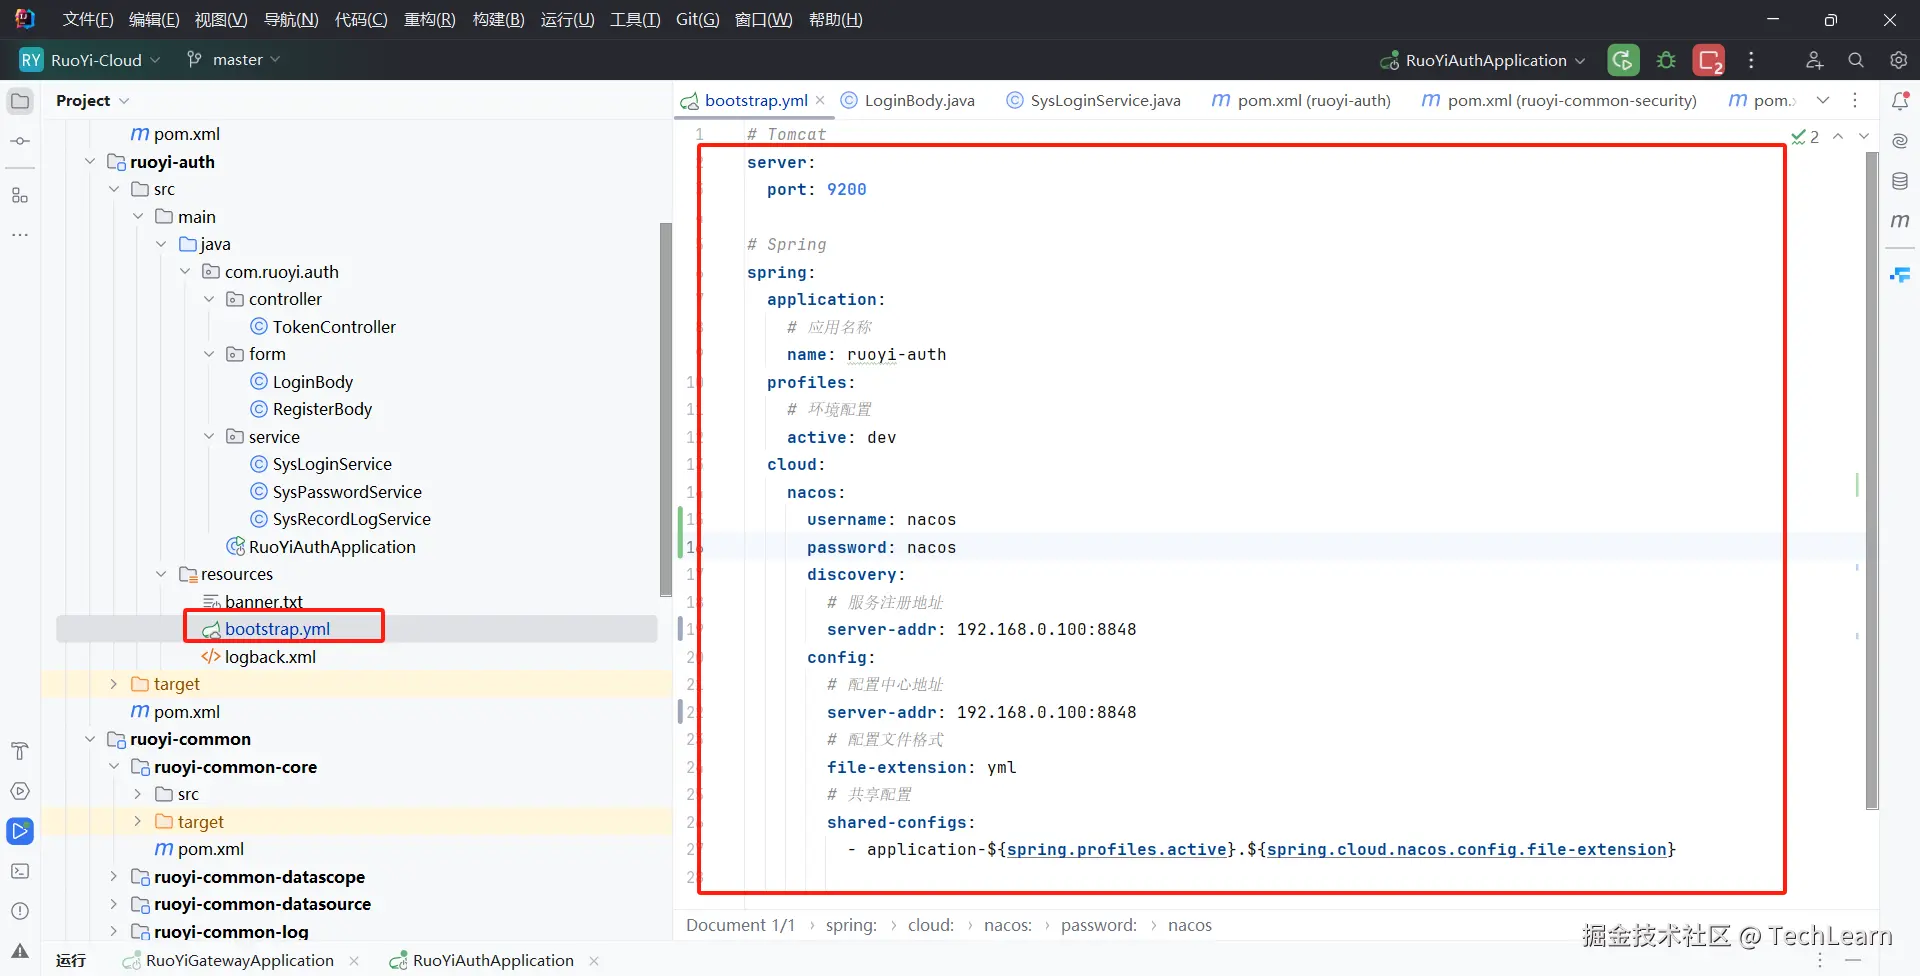
Task: Open the account user icon
Action: [x=1814, y=60]
